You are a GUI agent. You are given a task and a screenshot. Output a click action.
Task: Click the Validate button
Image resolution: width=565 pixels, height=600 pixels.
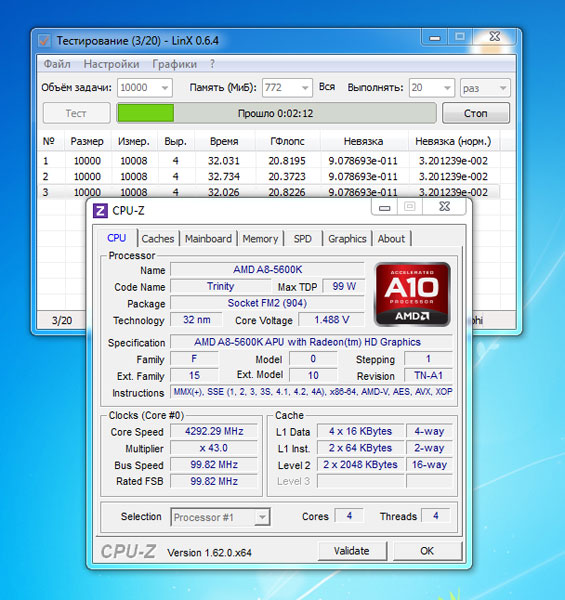(352, 551)
